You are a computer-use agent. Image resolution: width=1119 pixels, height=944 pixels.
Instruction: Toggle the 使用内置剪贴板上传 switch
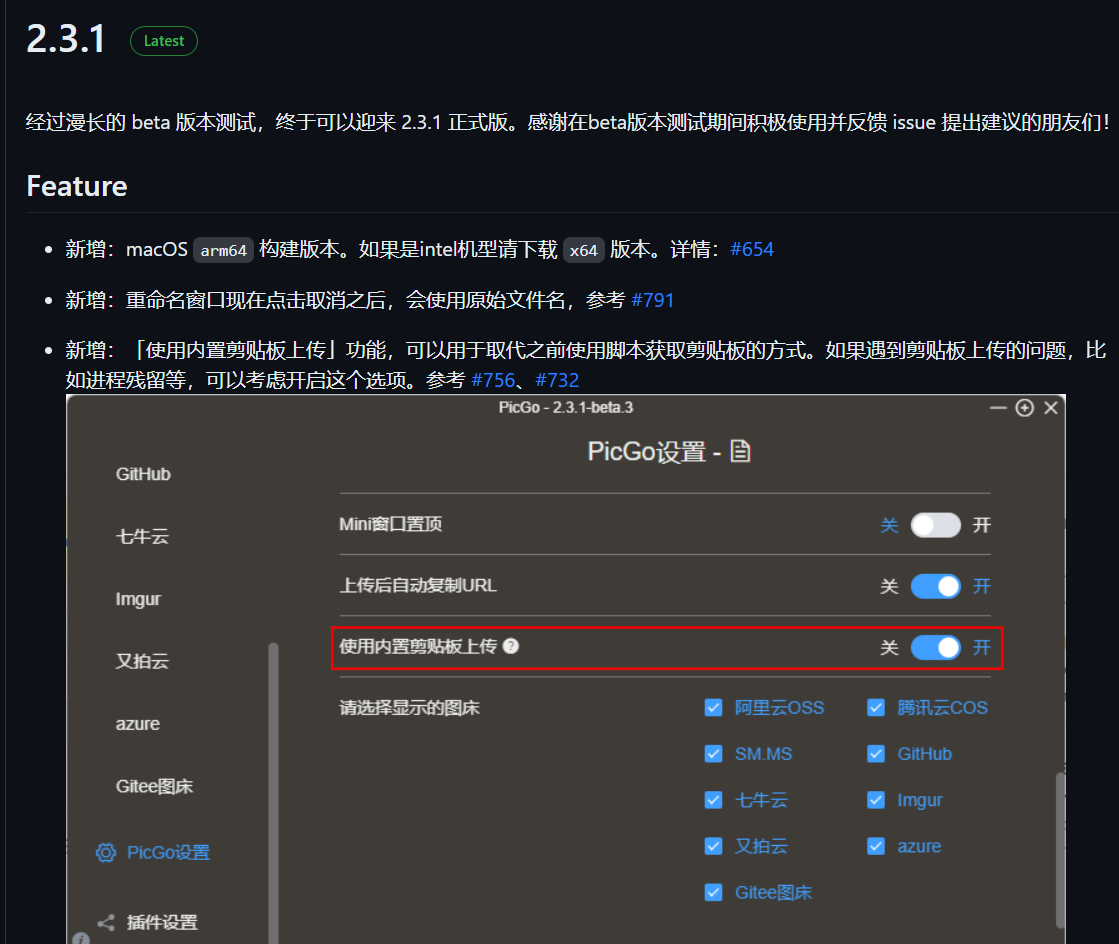[936, 647]
